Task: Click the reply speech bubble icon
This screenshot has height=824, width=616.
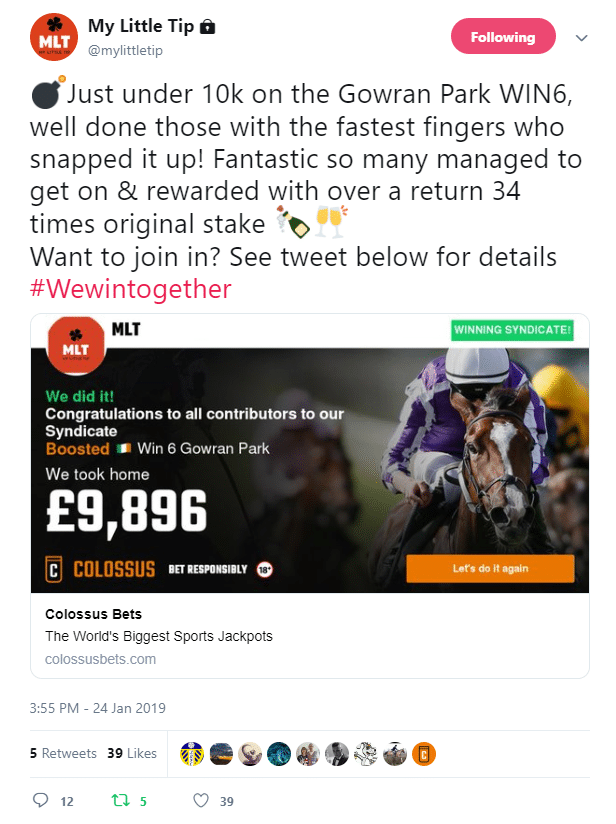Action: click(40, 800)
